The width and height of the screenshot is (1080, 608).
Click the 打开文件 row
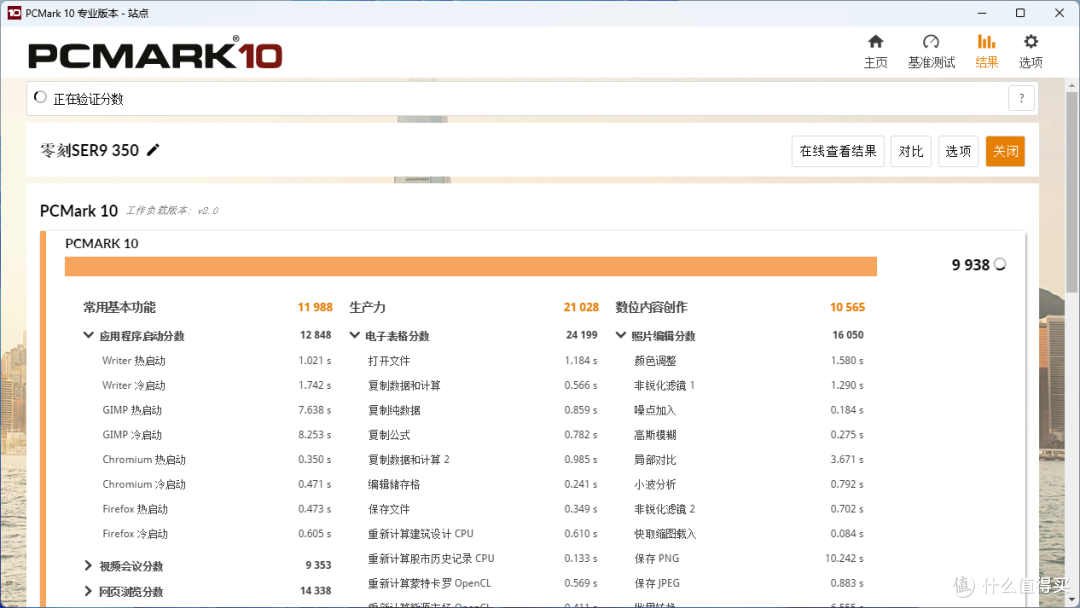tap(483, 360)
